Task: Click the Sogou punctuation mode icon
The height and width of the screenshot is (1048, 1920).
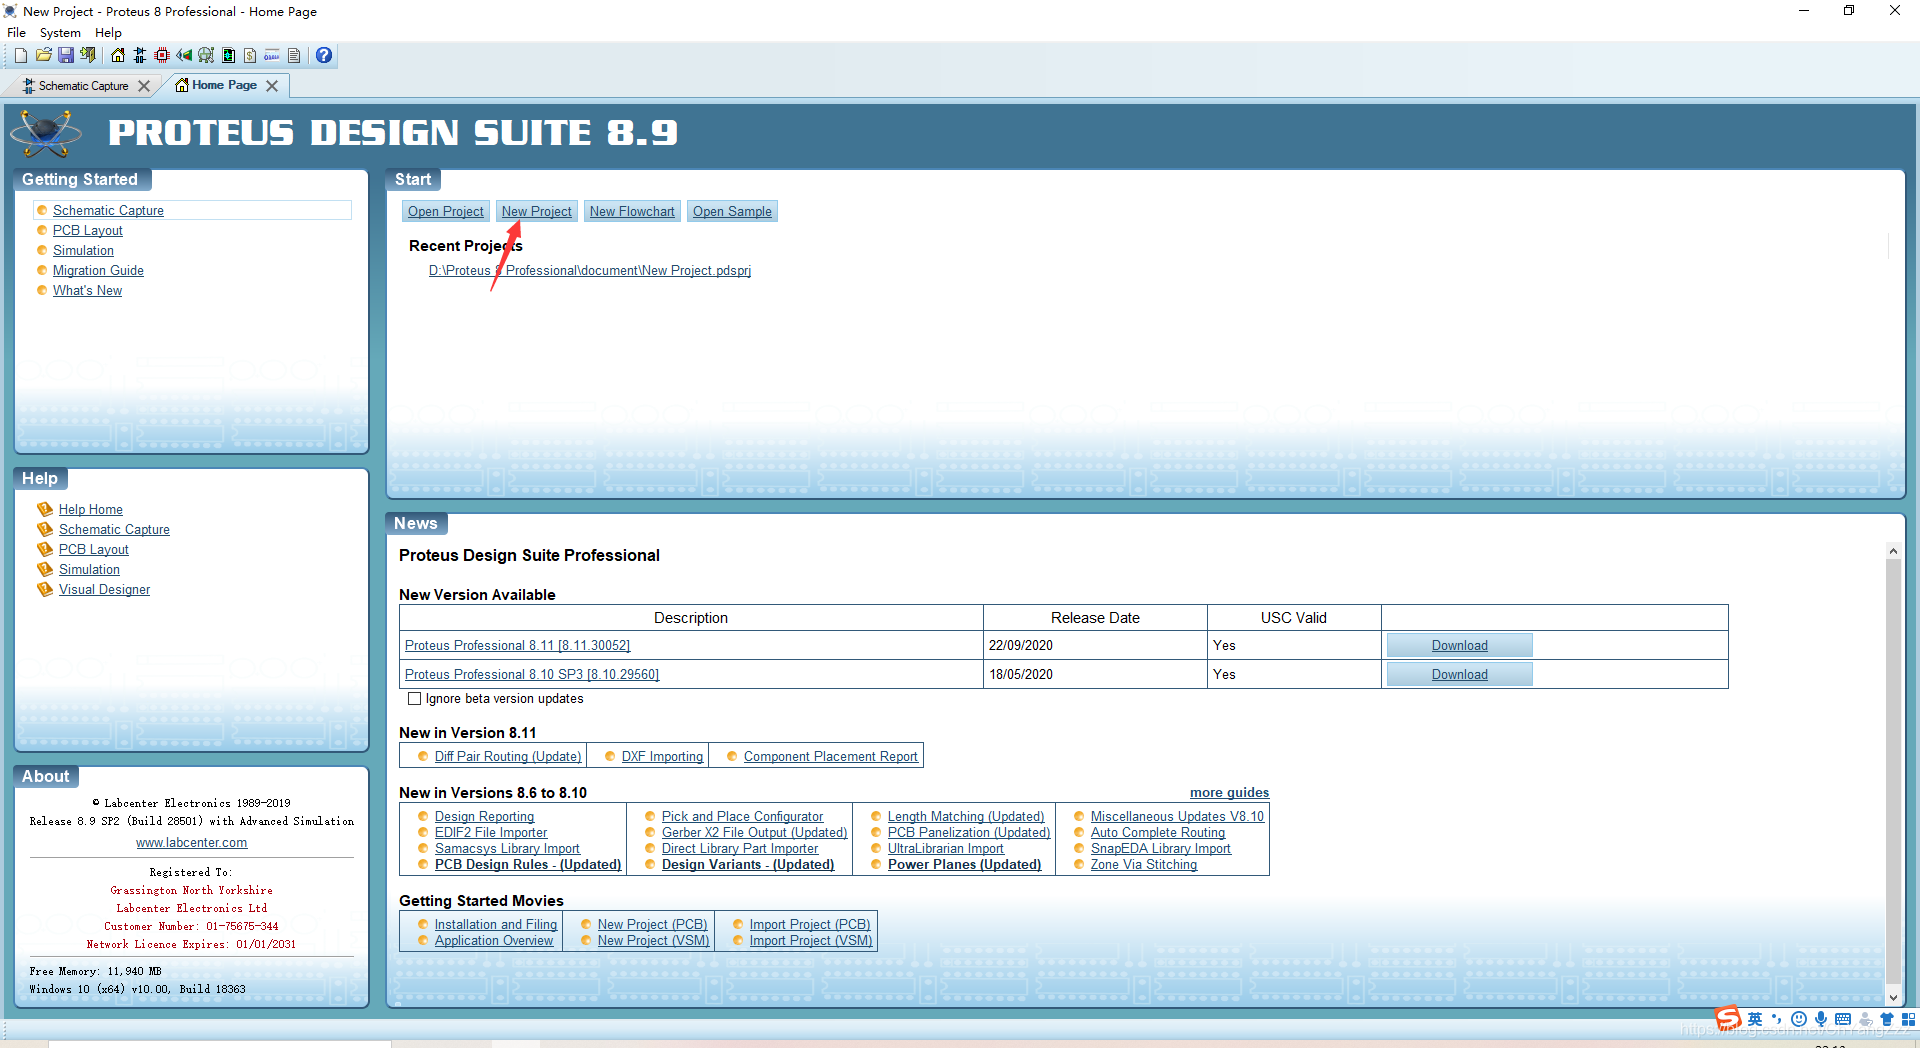Action: click(x=1777, y=1019)
